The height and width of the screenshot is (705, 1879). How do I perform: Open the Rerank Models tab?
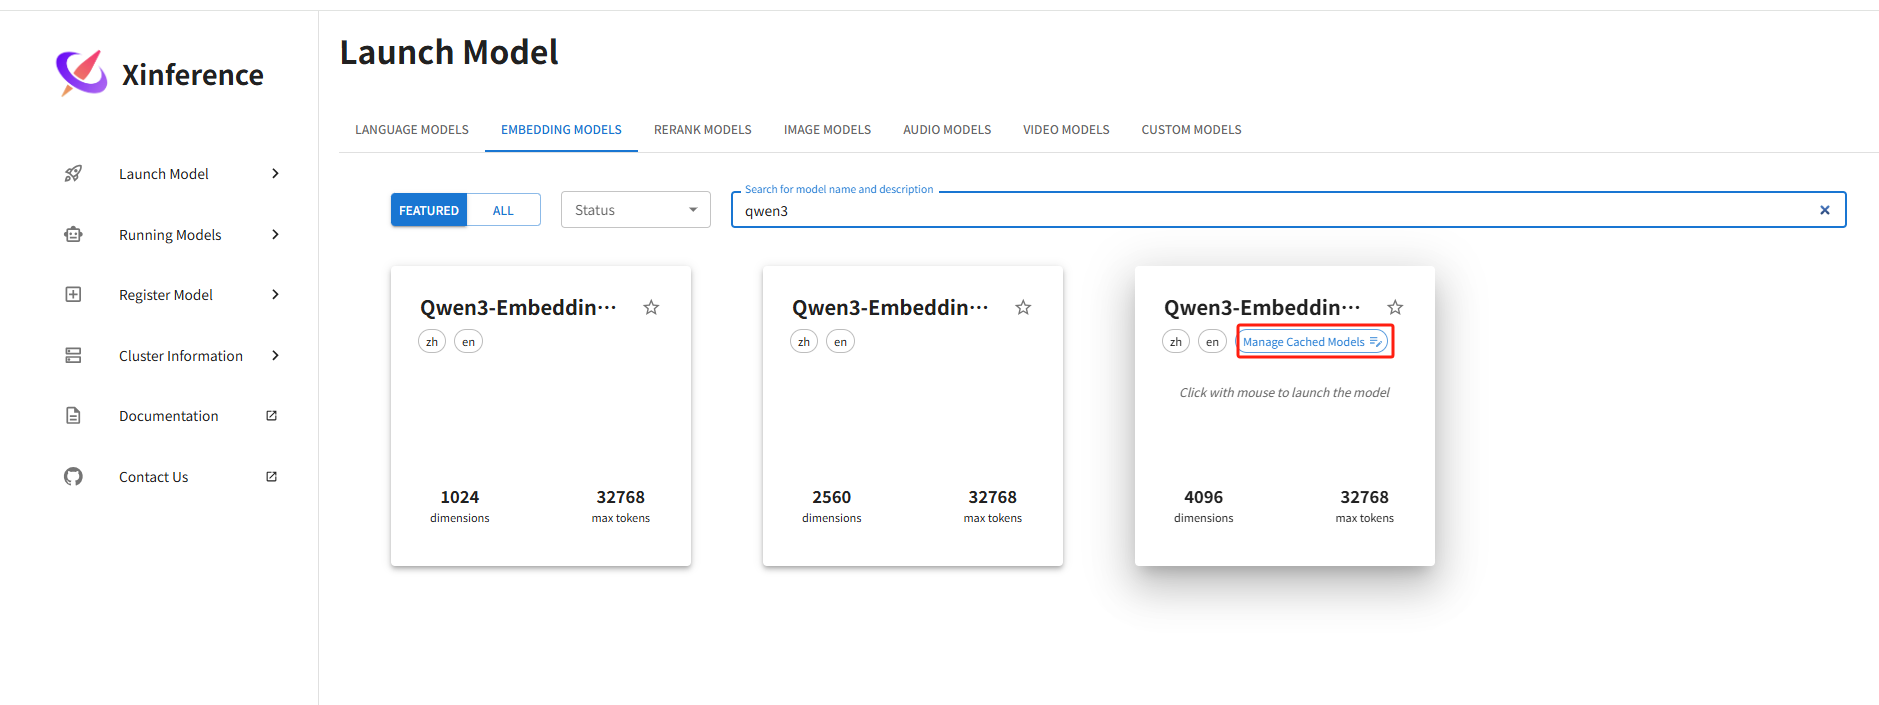tap(703, 130)
